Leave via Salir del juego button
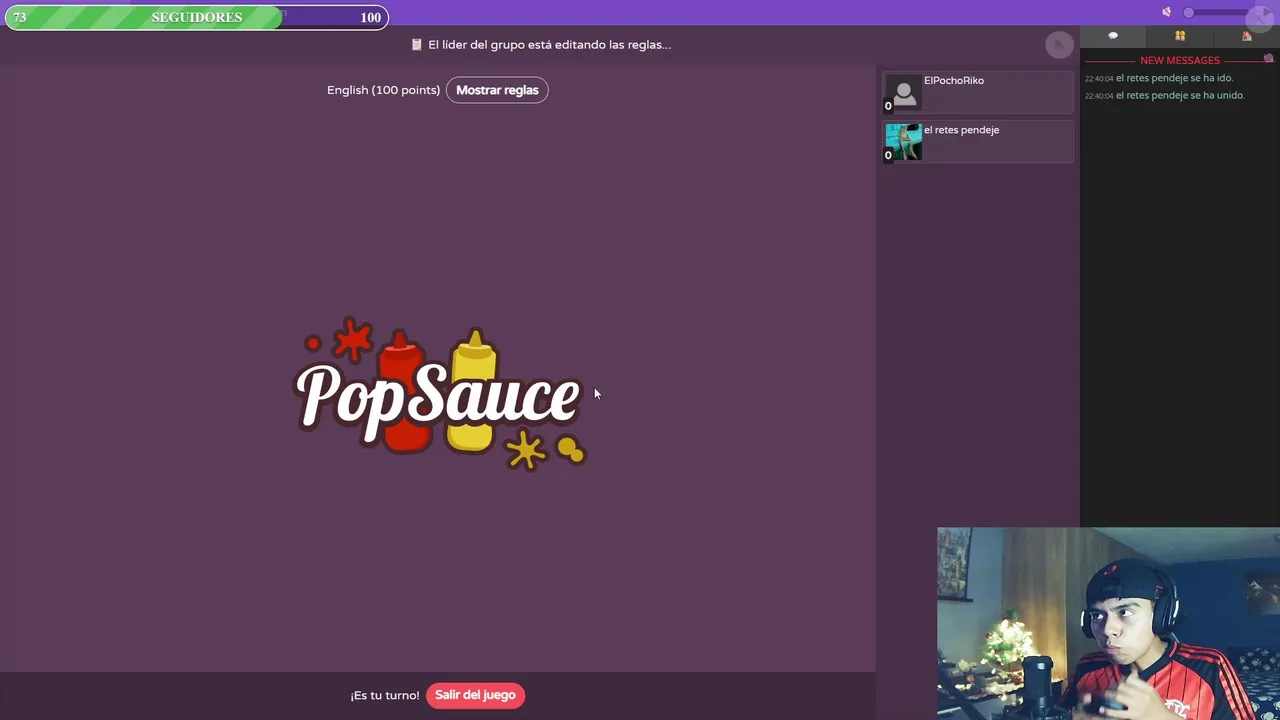Viewport: 1280px width, 720px height. [x=475, y=695]
